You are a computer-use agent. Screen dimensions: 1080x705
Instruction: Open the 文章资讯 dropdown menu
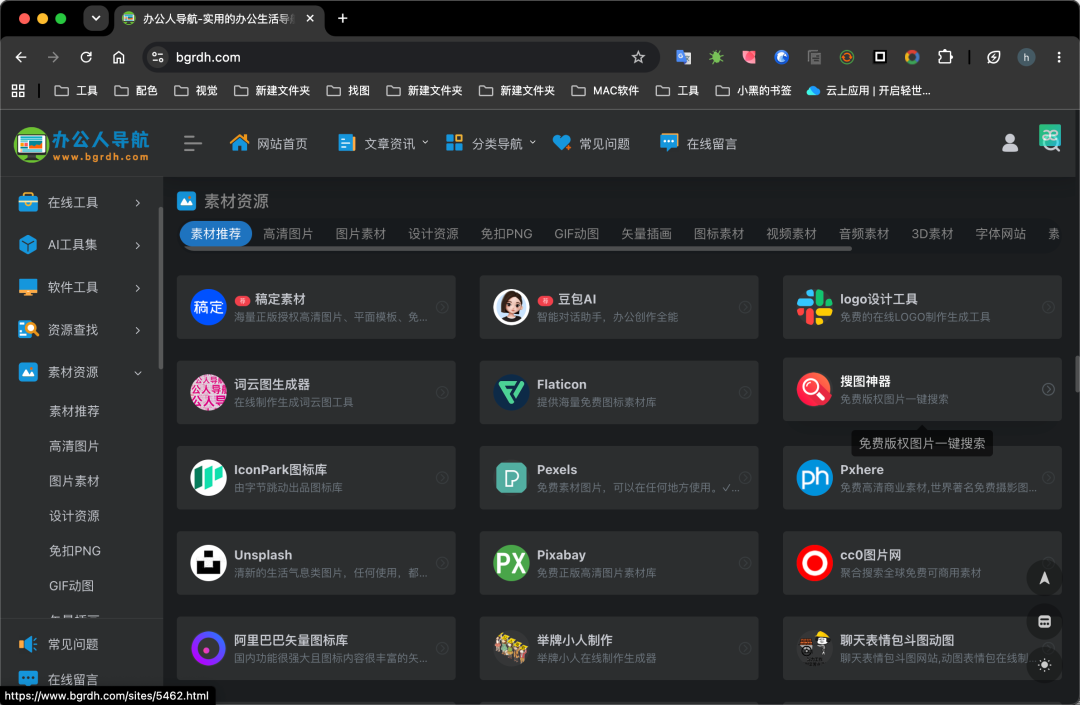tap(383, 143)
